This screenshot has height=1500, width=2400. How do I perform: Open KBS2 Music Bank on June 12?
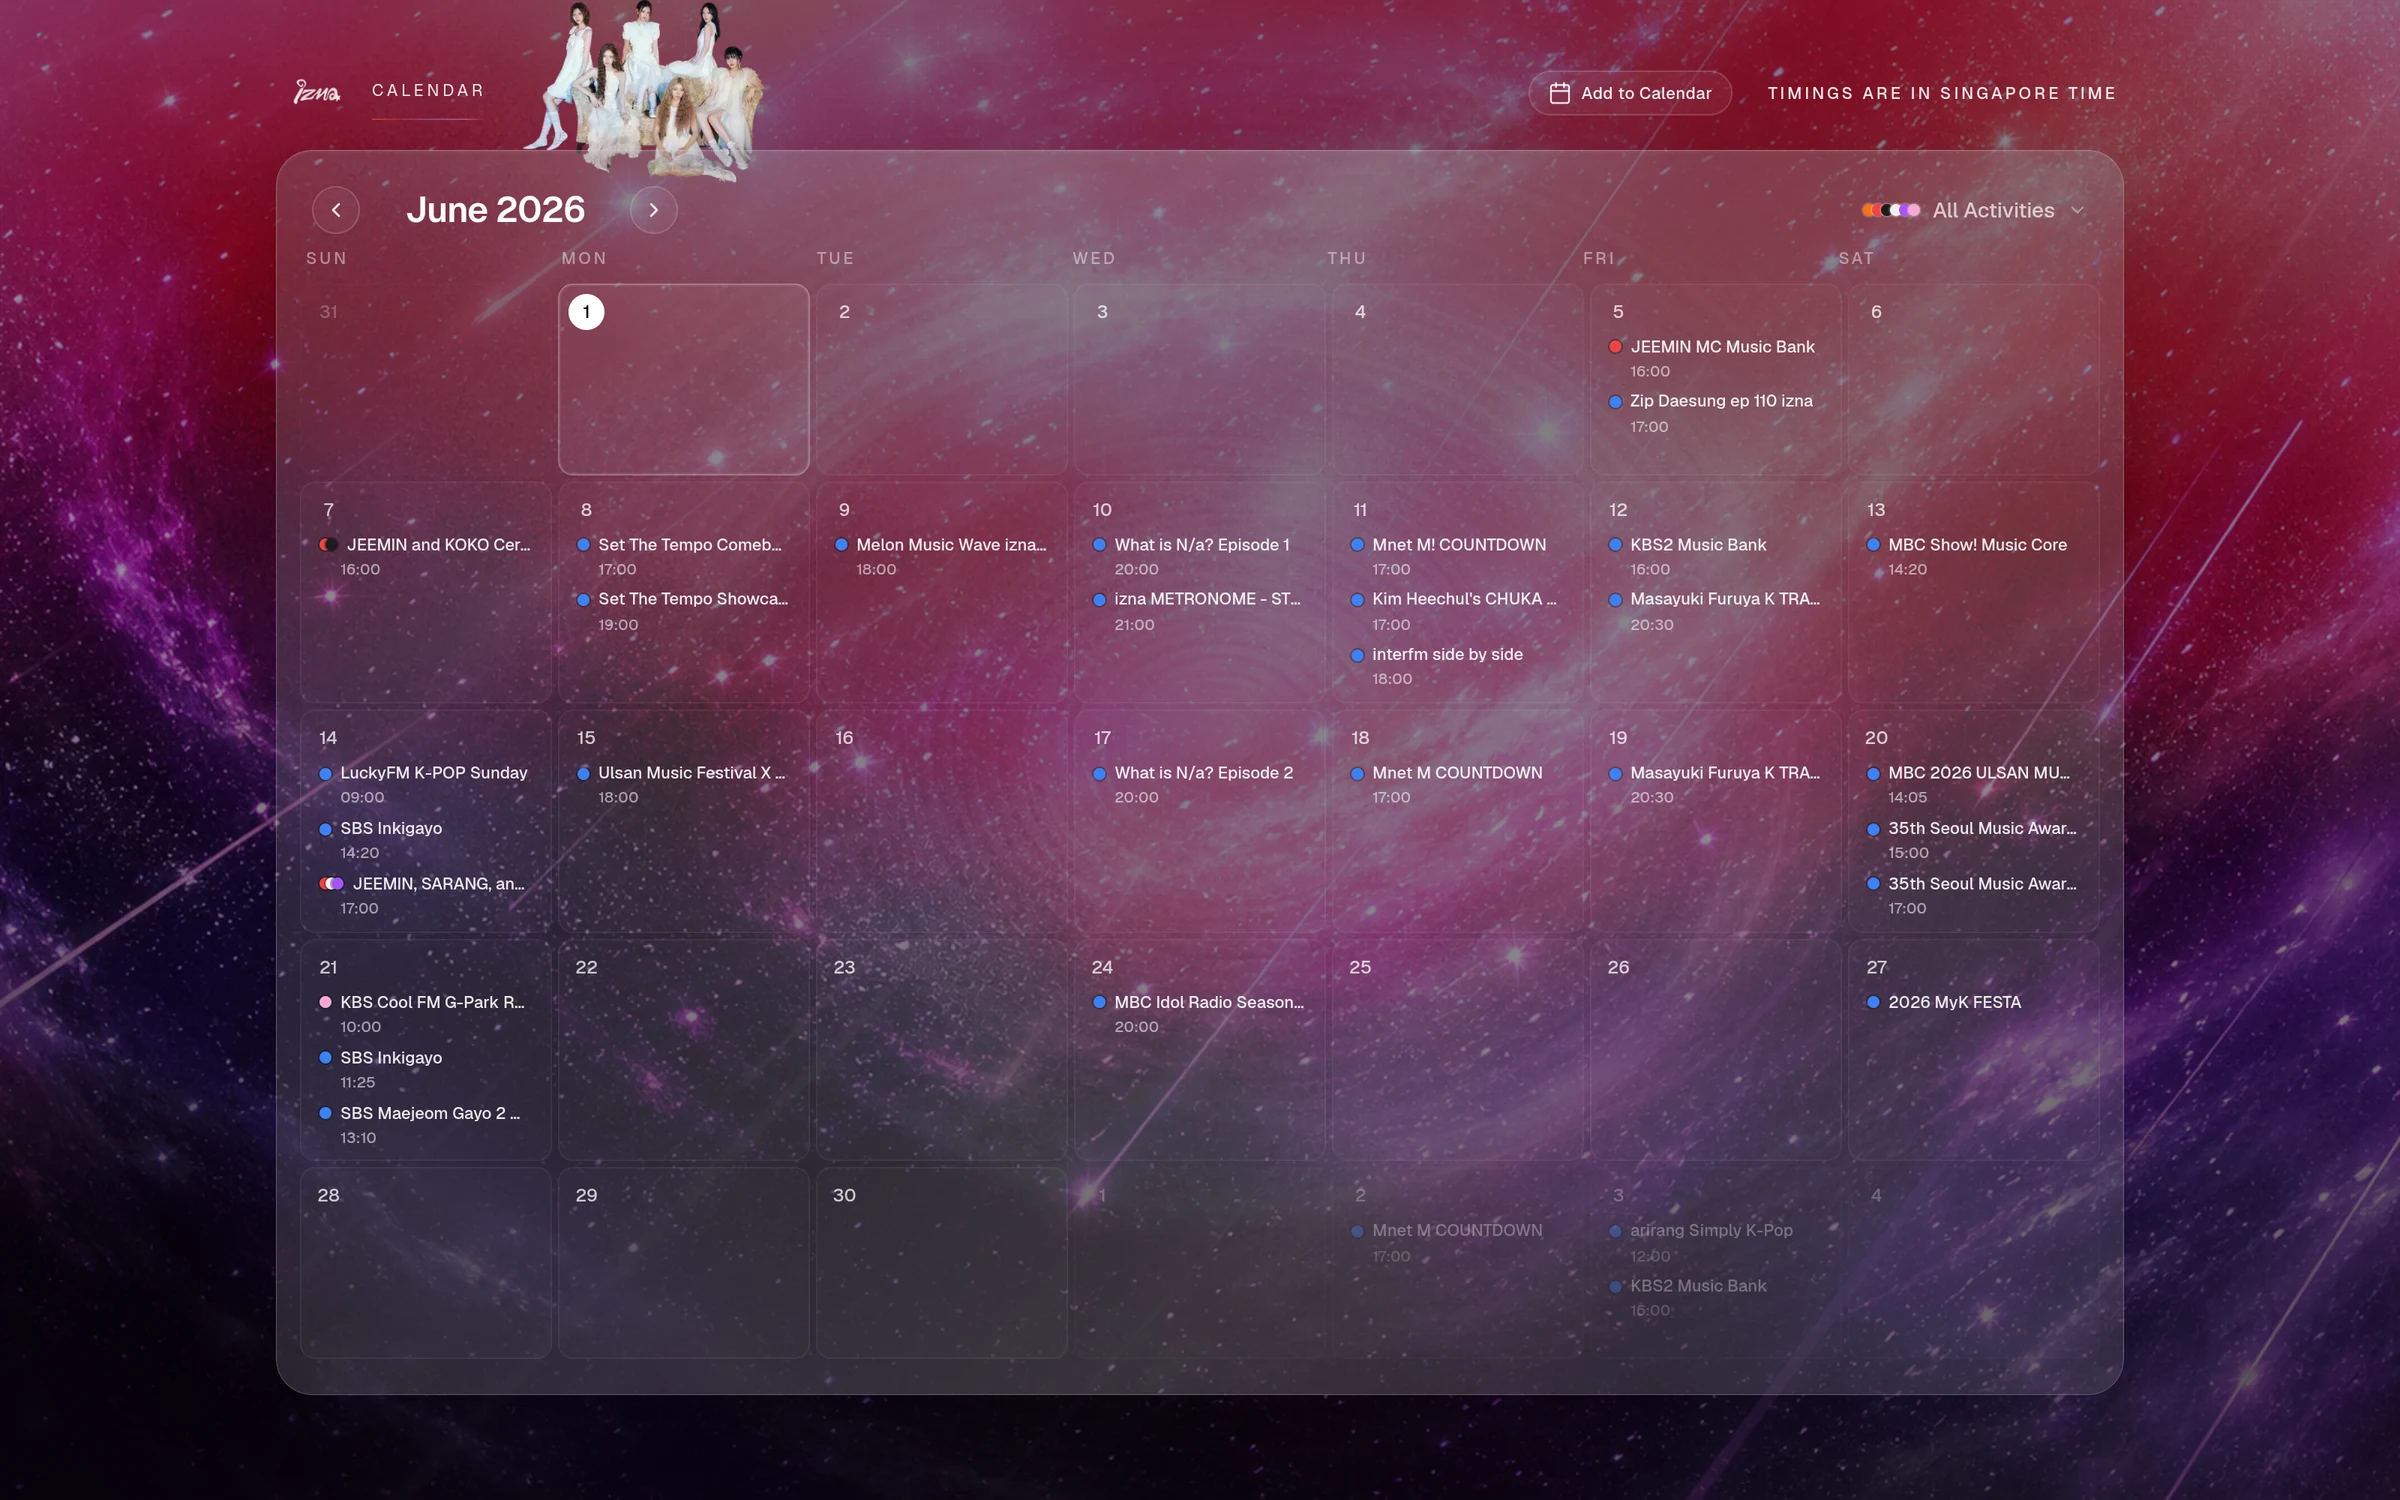(1714, 556)
